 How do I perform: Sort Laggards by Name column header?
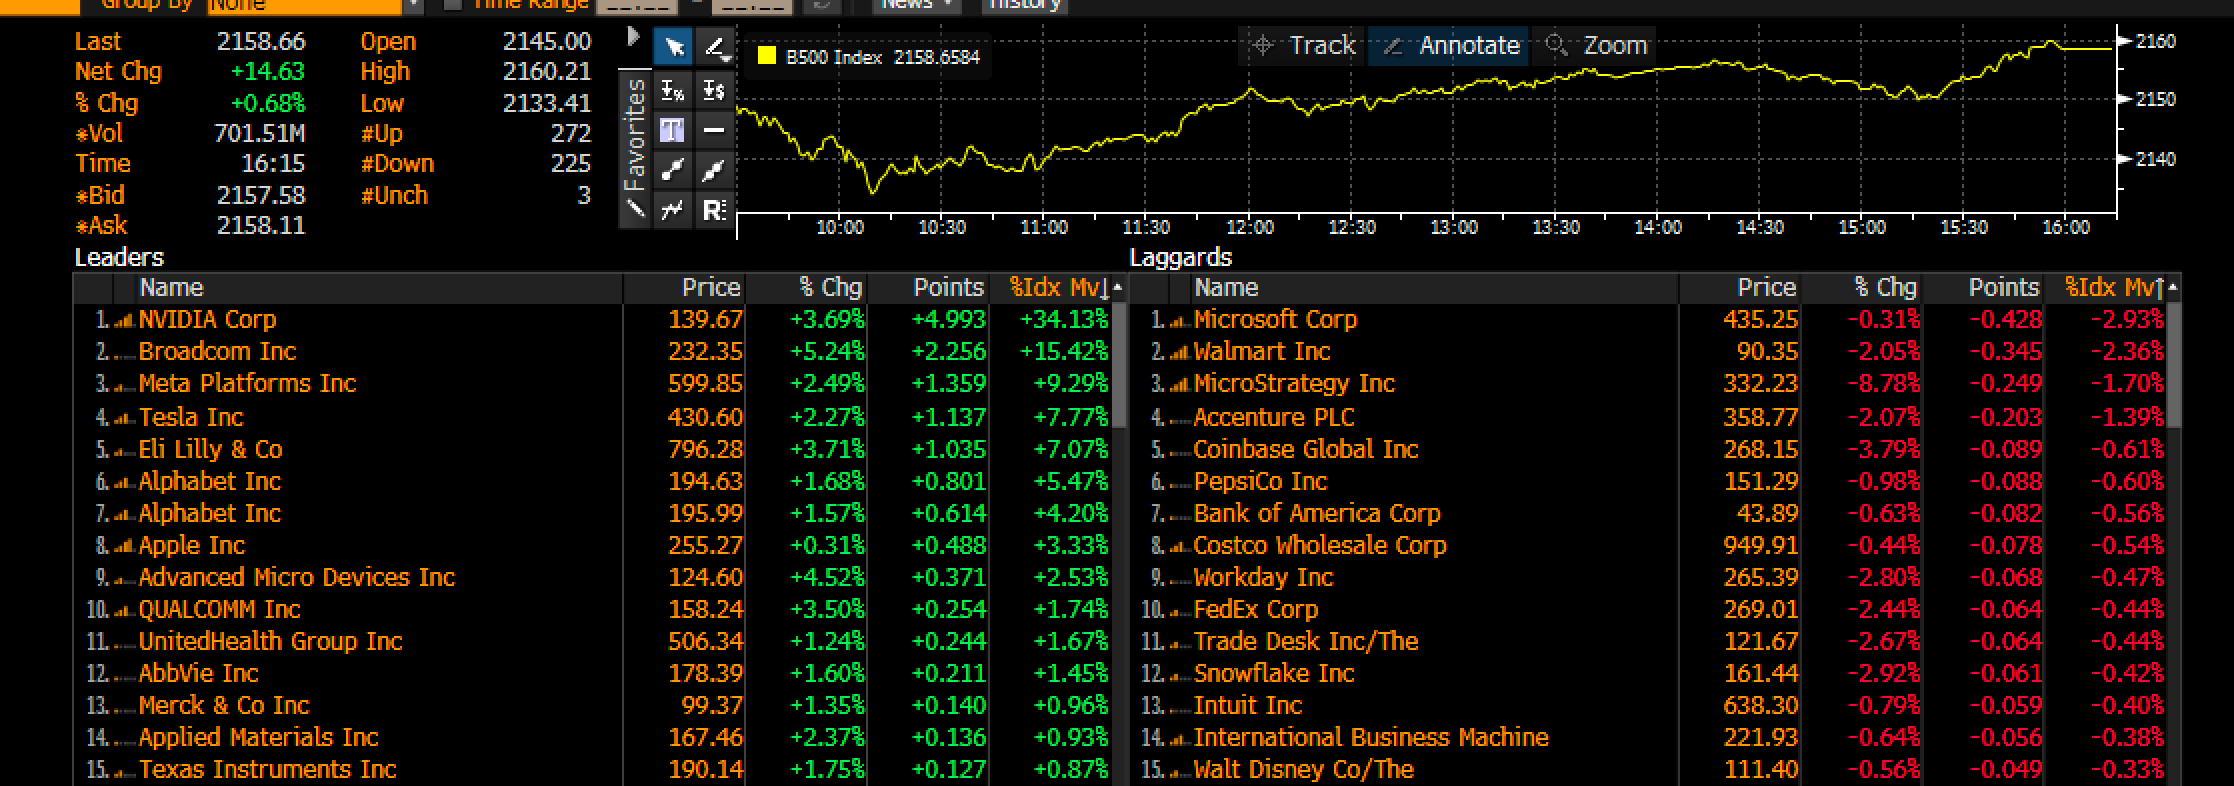(1434, 288)
